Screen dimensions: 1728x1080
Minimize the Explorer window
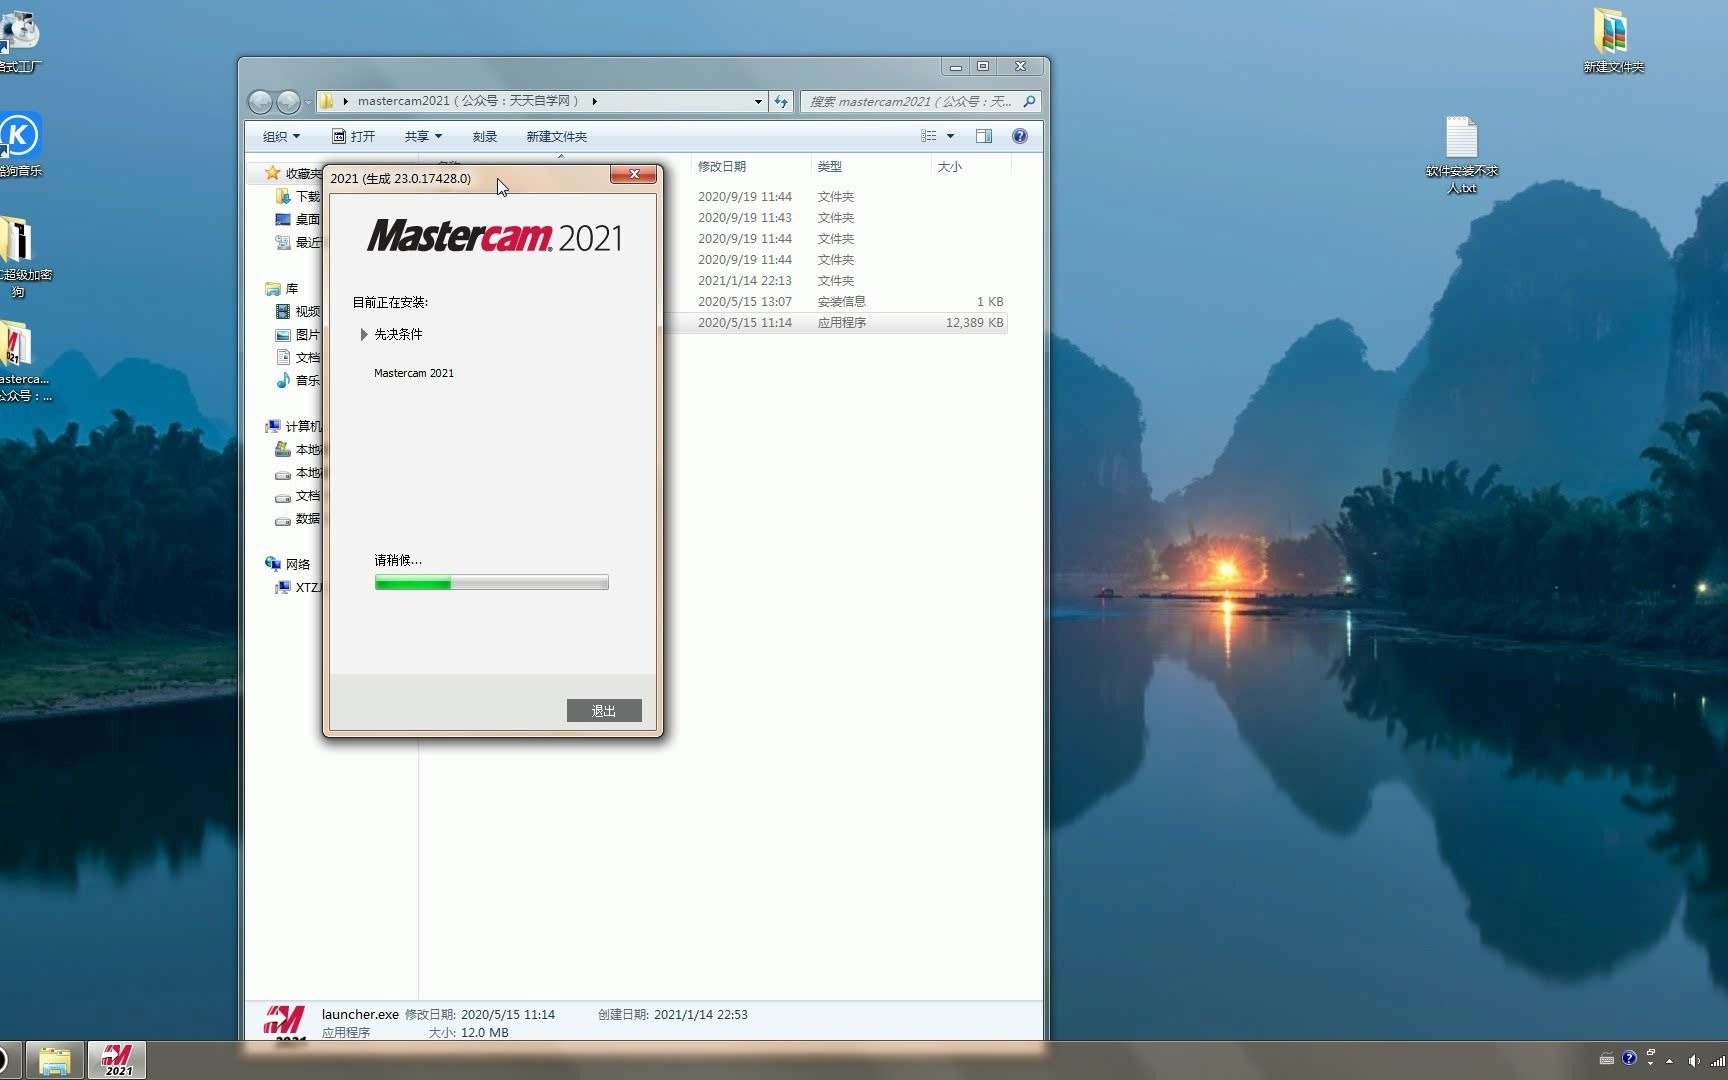tap(955, 67)
